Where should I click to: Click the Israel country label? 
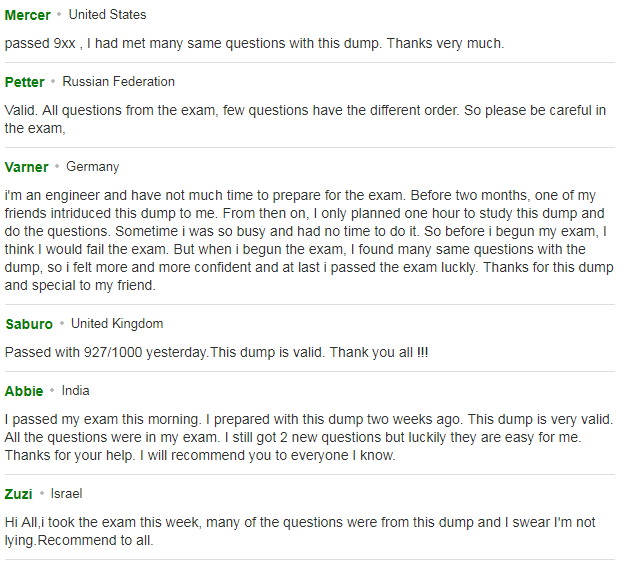coord(66,494)
